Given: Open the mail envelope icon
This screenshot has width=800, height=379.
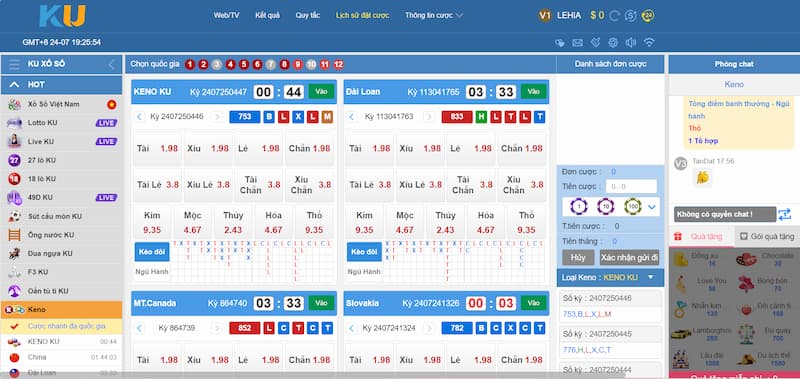Looking at the screenshot, I should click(577, 43).
